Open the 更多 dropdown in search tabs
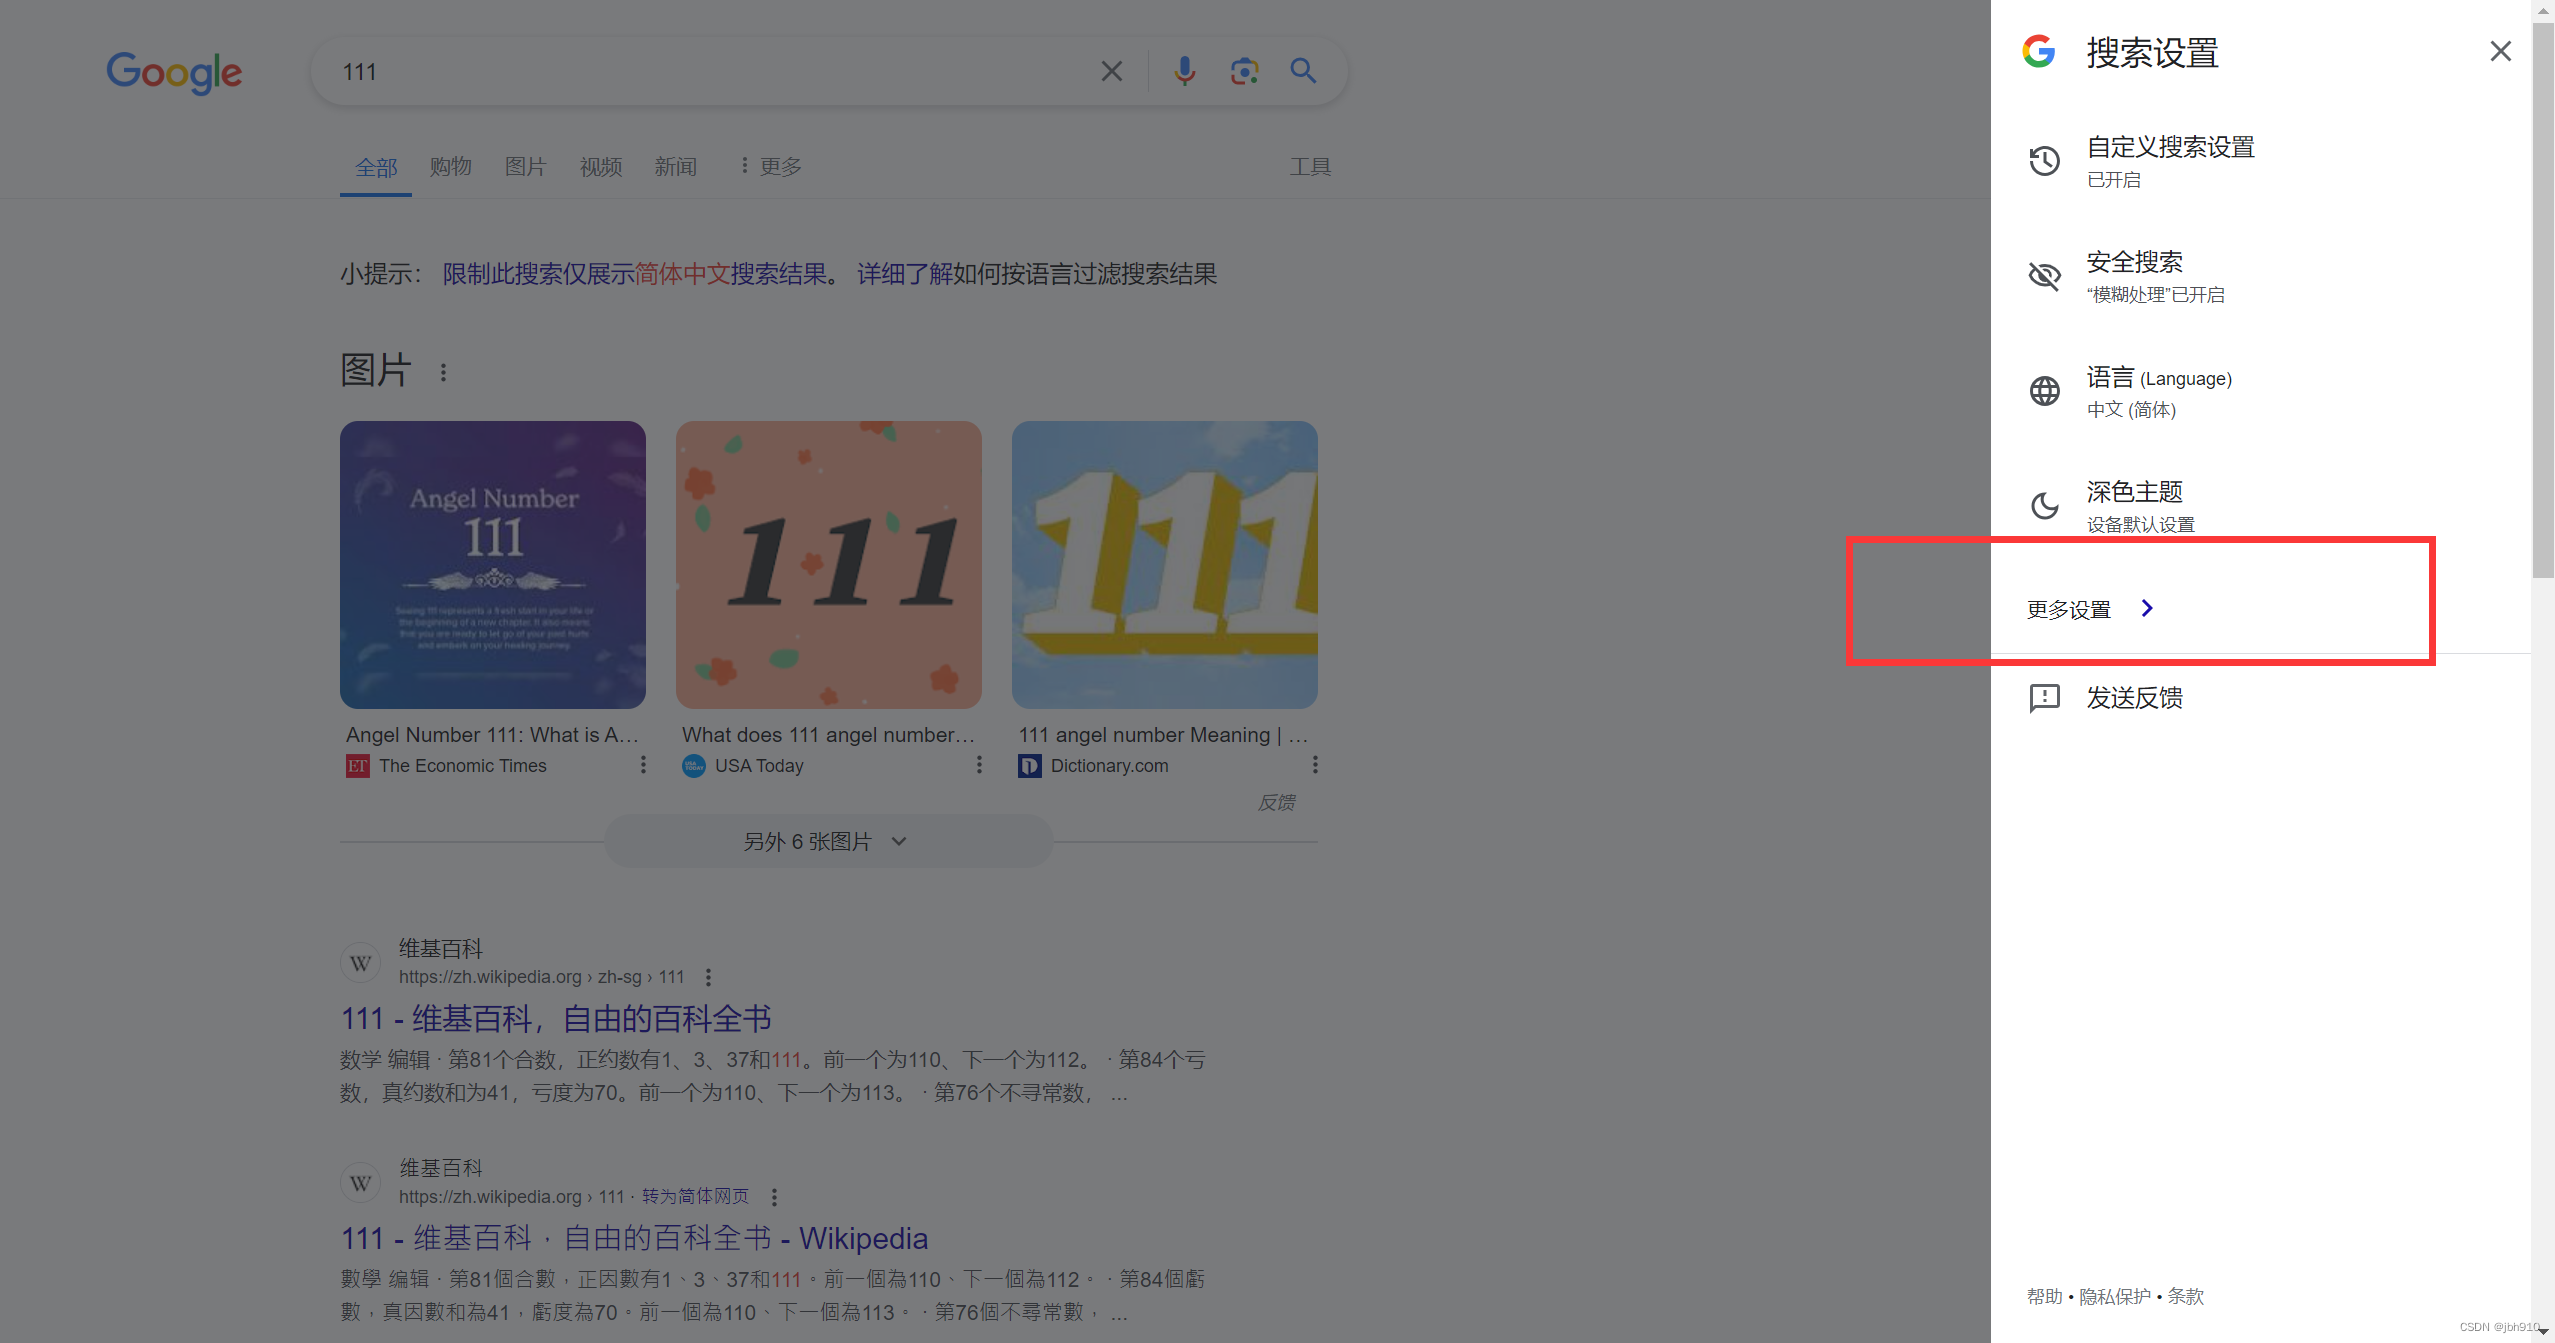Image resolution: width=2555 pixels, height=1343 pixels. tap(770, 166)
